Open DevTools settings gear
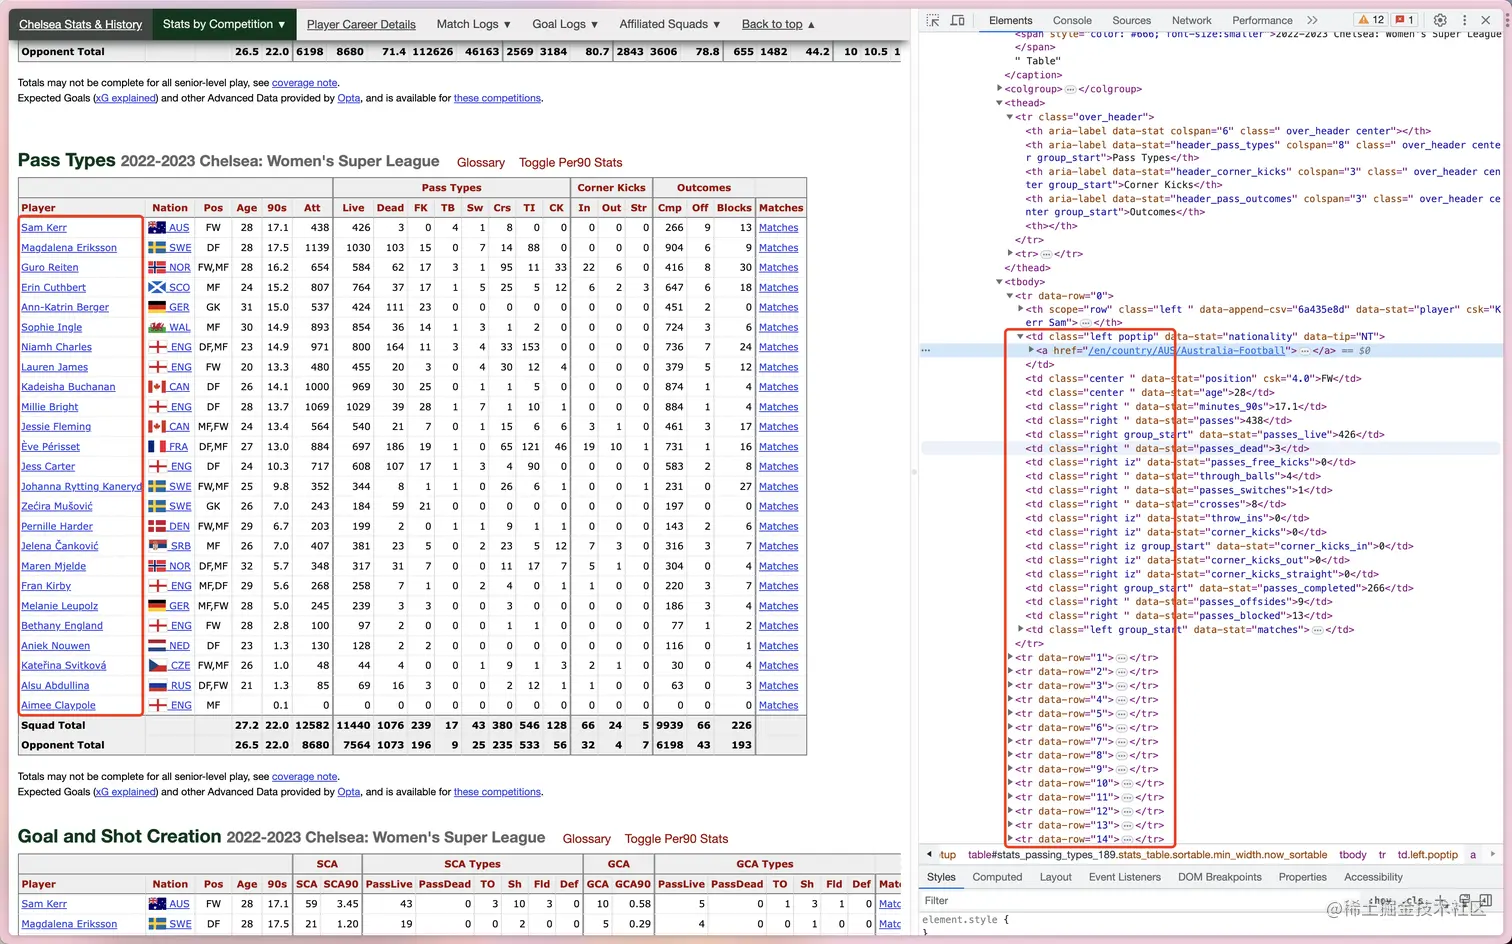The image size is (1512, 944). [1440, 20]
